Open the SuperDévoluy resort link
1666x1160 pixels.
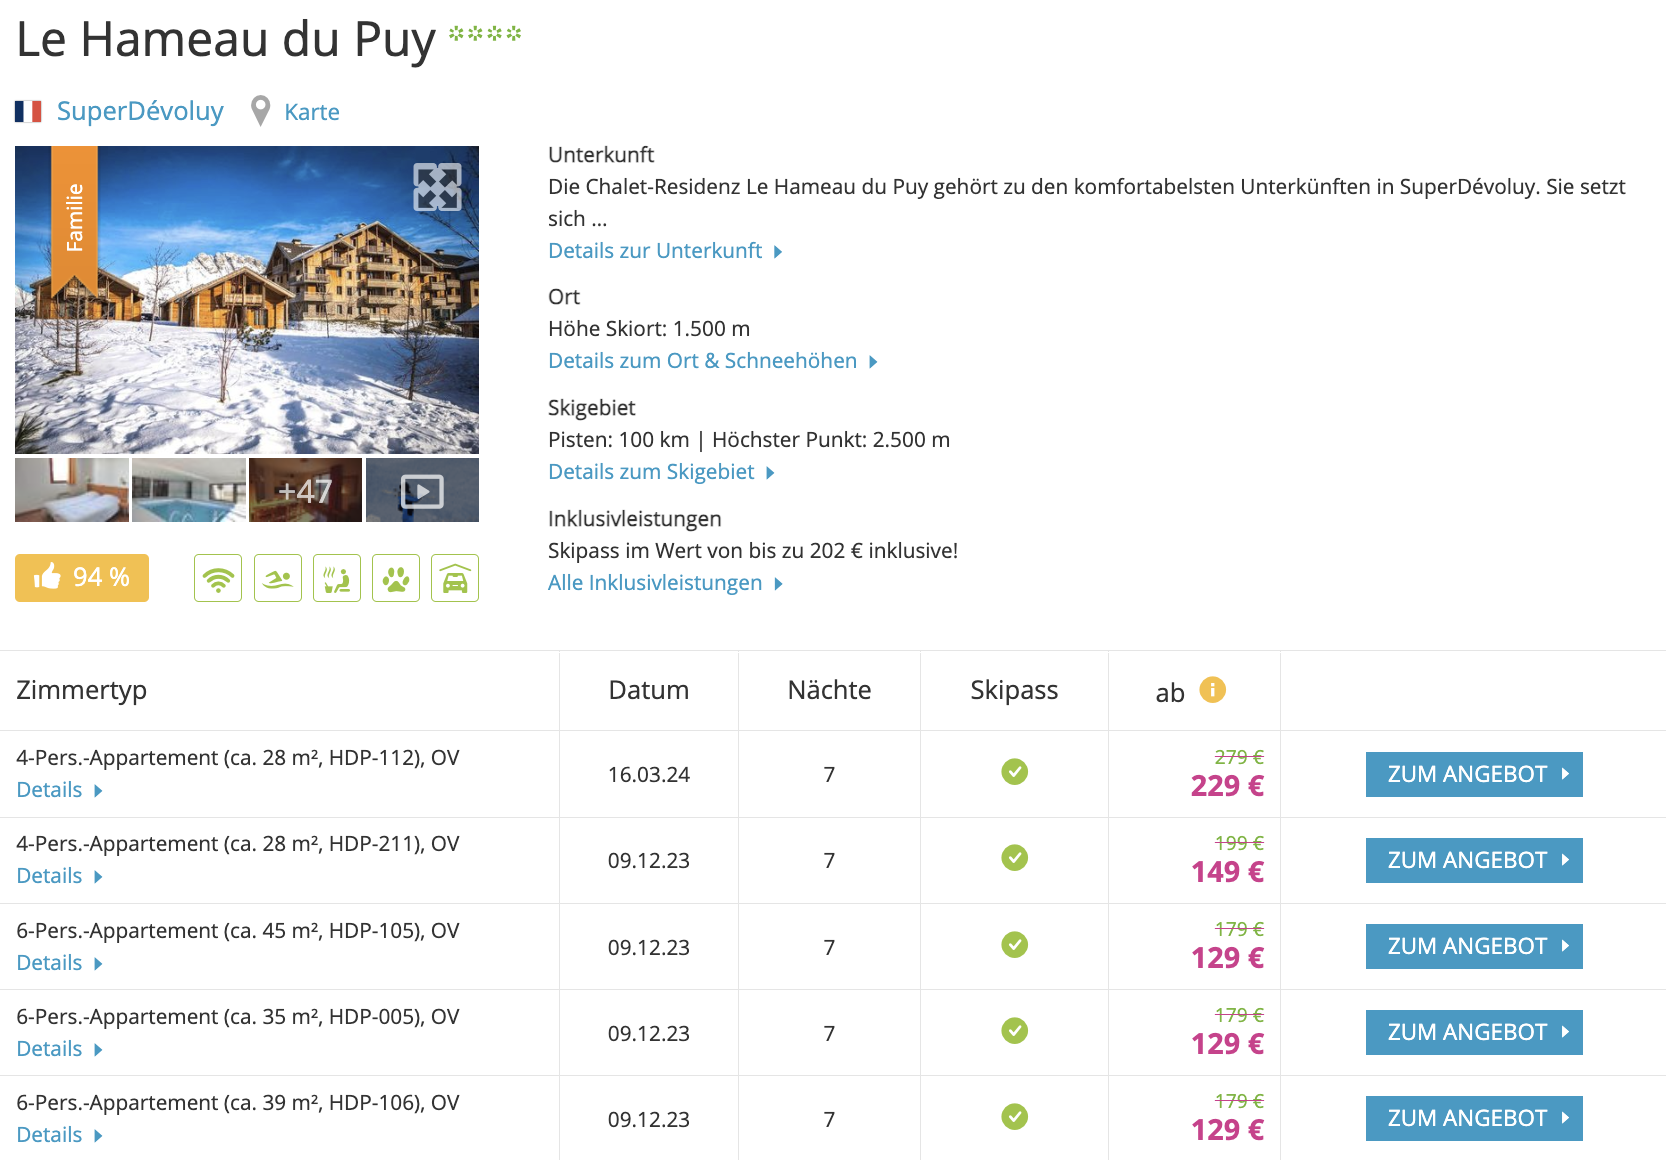(140, 111)
